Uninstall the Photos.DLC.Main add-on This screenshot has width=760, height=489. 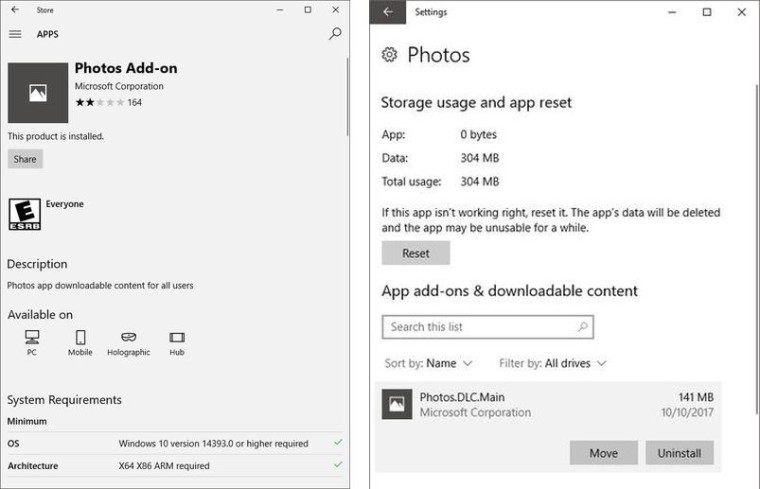679,453
